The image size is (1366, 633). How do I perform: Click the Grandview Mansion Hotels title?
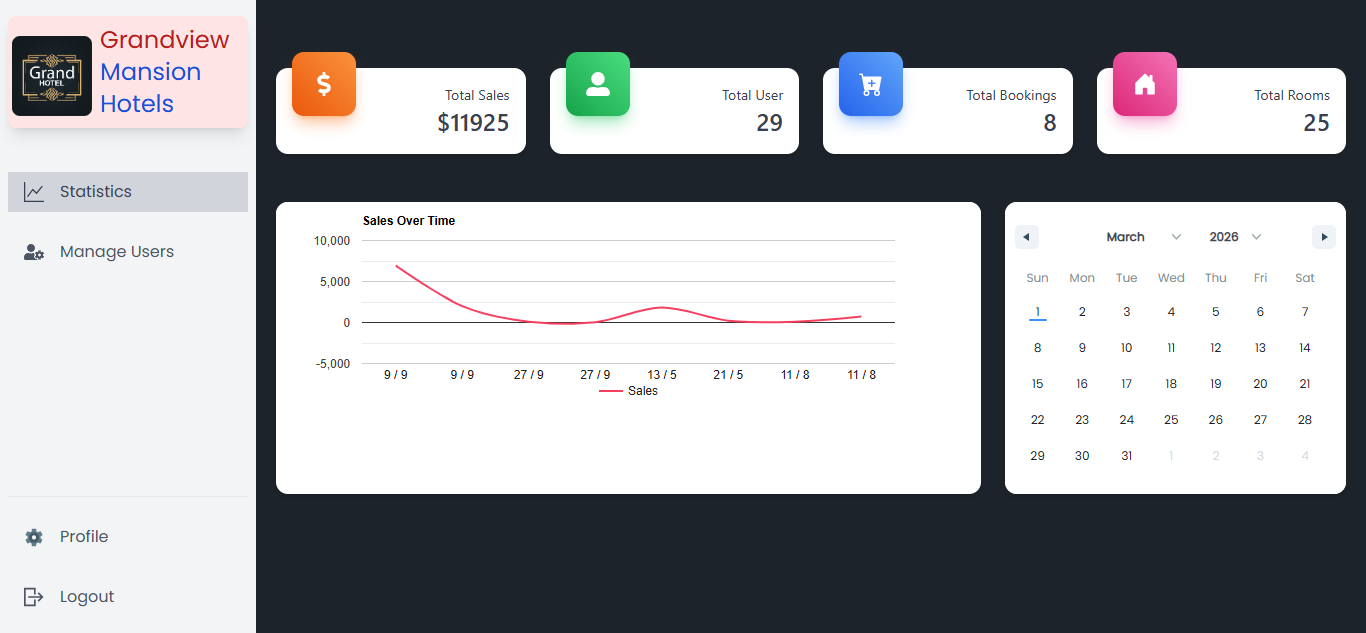pos(165,72)
